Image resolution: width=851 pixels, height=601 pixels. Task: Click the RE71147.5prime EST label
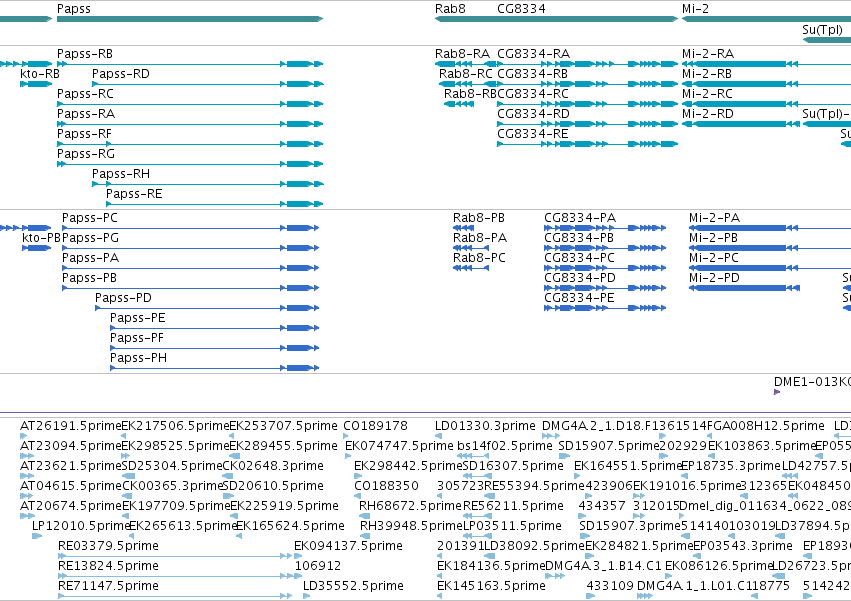109,586
